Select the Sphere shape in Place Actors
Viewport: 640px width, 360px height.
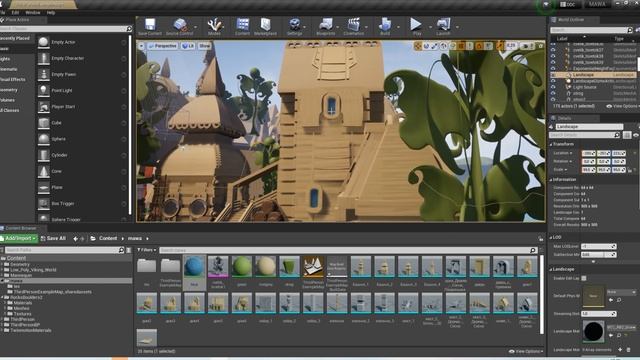(82, 139)
